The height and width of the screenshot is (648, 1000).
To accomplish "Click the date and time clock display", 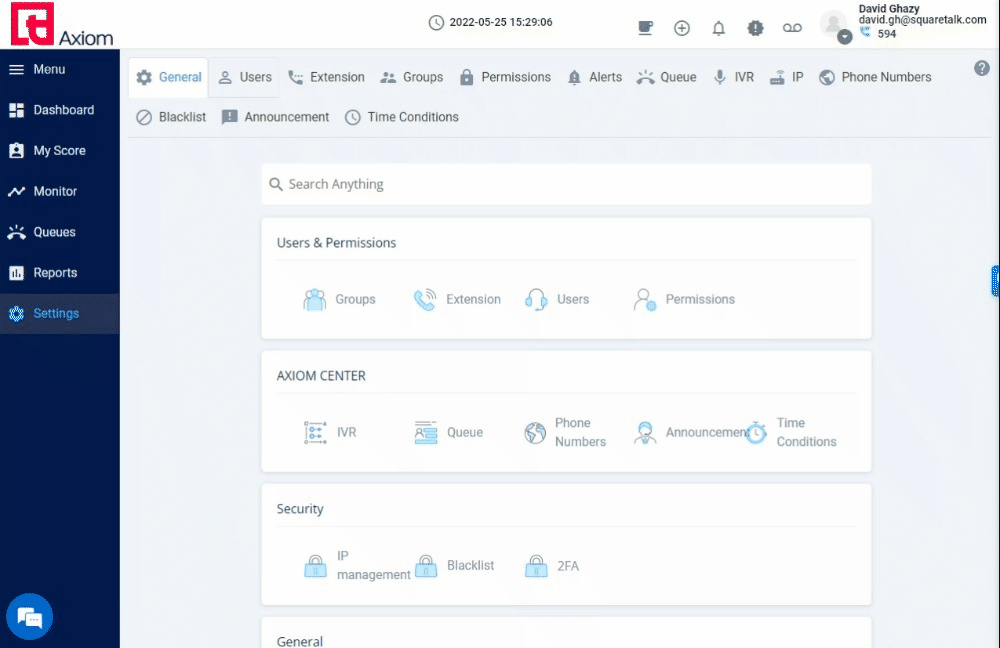I will [490, 22].
